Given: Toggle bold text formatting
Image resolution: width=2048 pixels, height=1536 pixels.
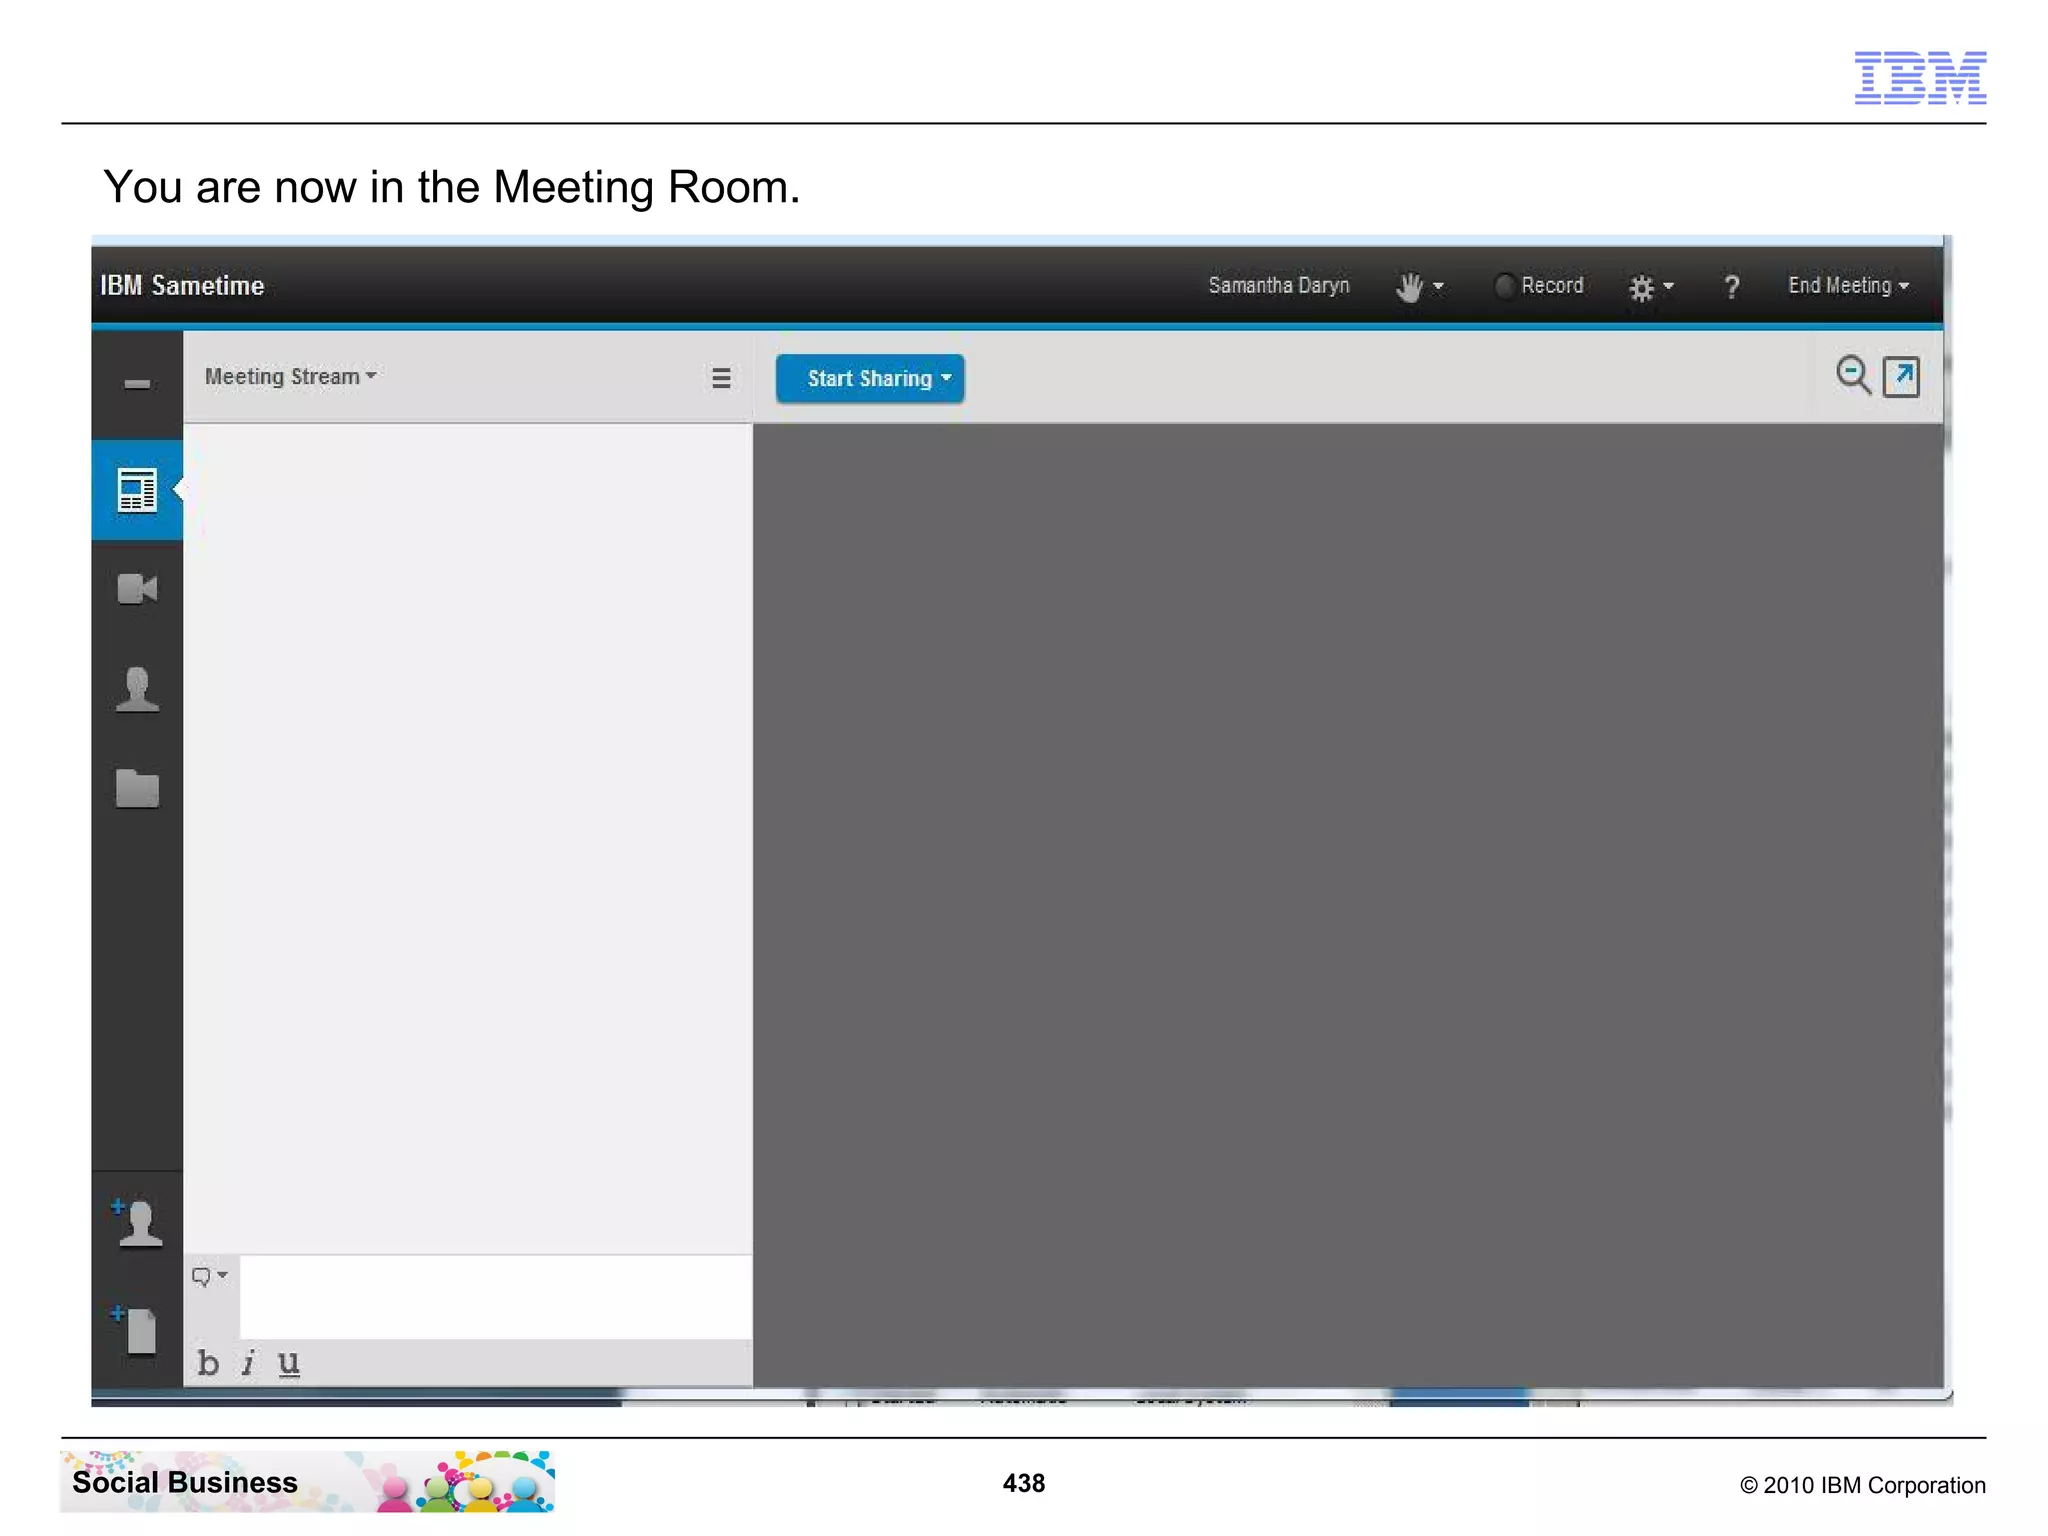Looking at the screenshot, I should [x=208, y=1363].
